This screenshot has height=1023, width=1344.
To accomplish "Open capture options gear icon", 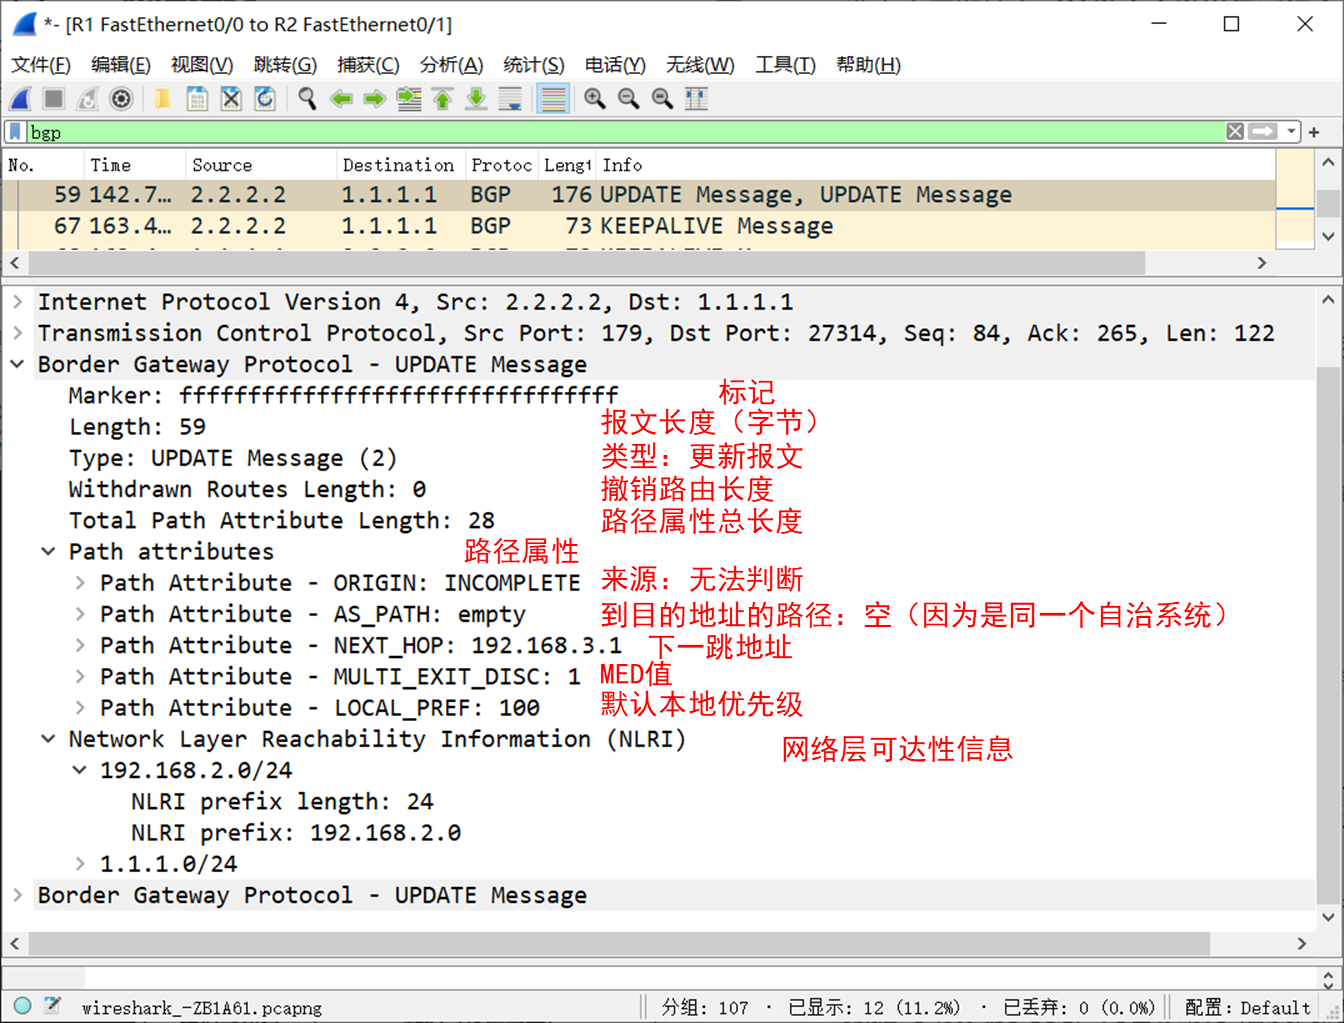I will (121, 98).
